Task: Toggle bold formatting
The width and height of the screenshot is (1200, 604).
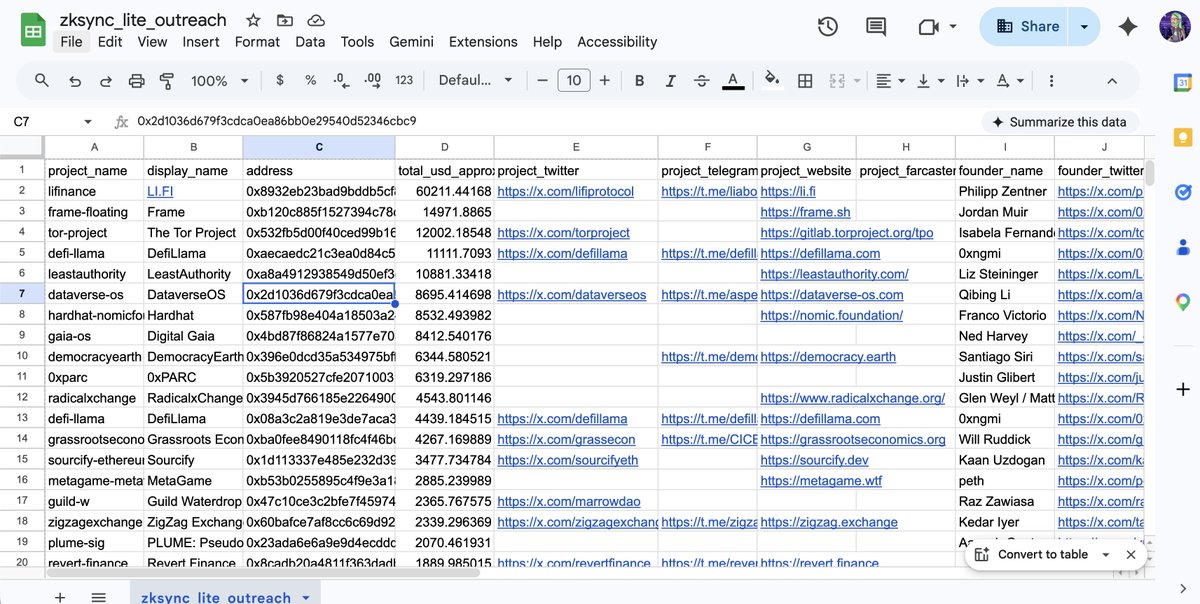Action: 640,80
